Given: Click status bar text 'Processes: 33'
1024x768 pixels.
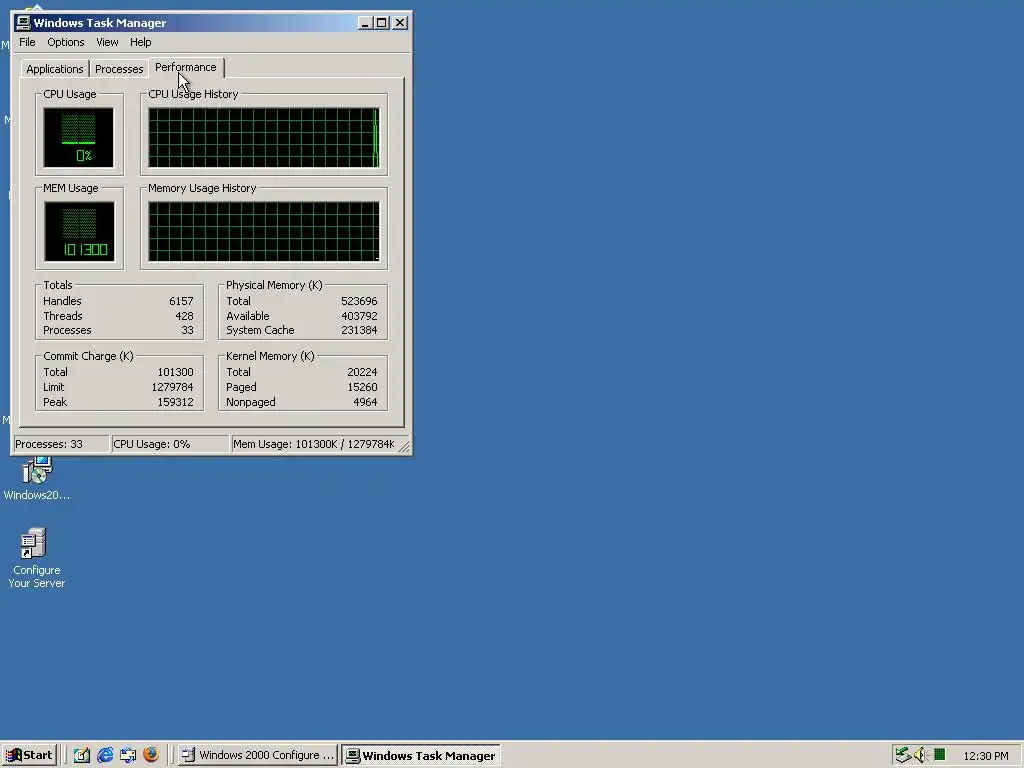Looking at the screenshot, I should coord(49,444).
